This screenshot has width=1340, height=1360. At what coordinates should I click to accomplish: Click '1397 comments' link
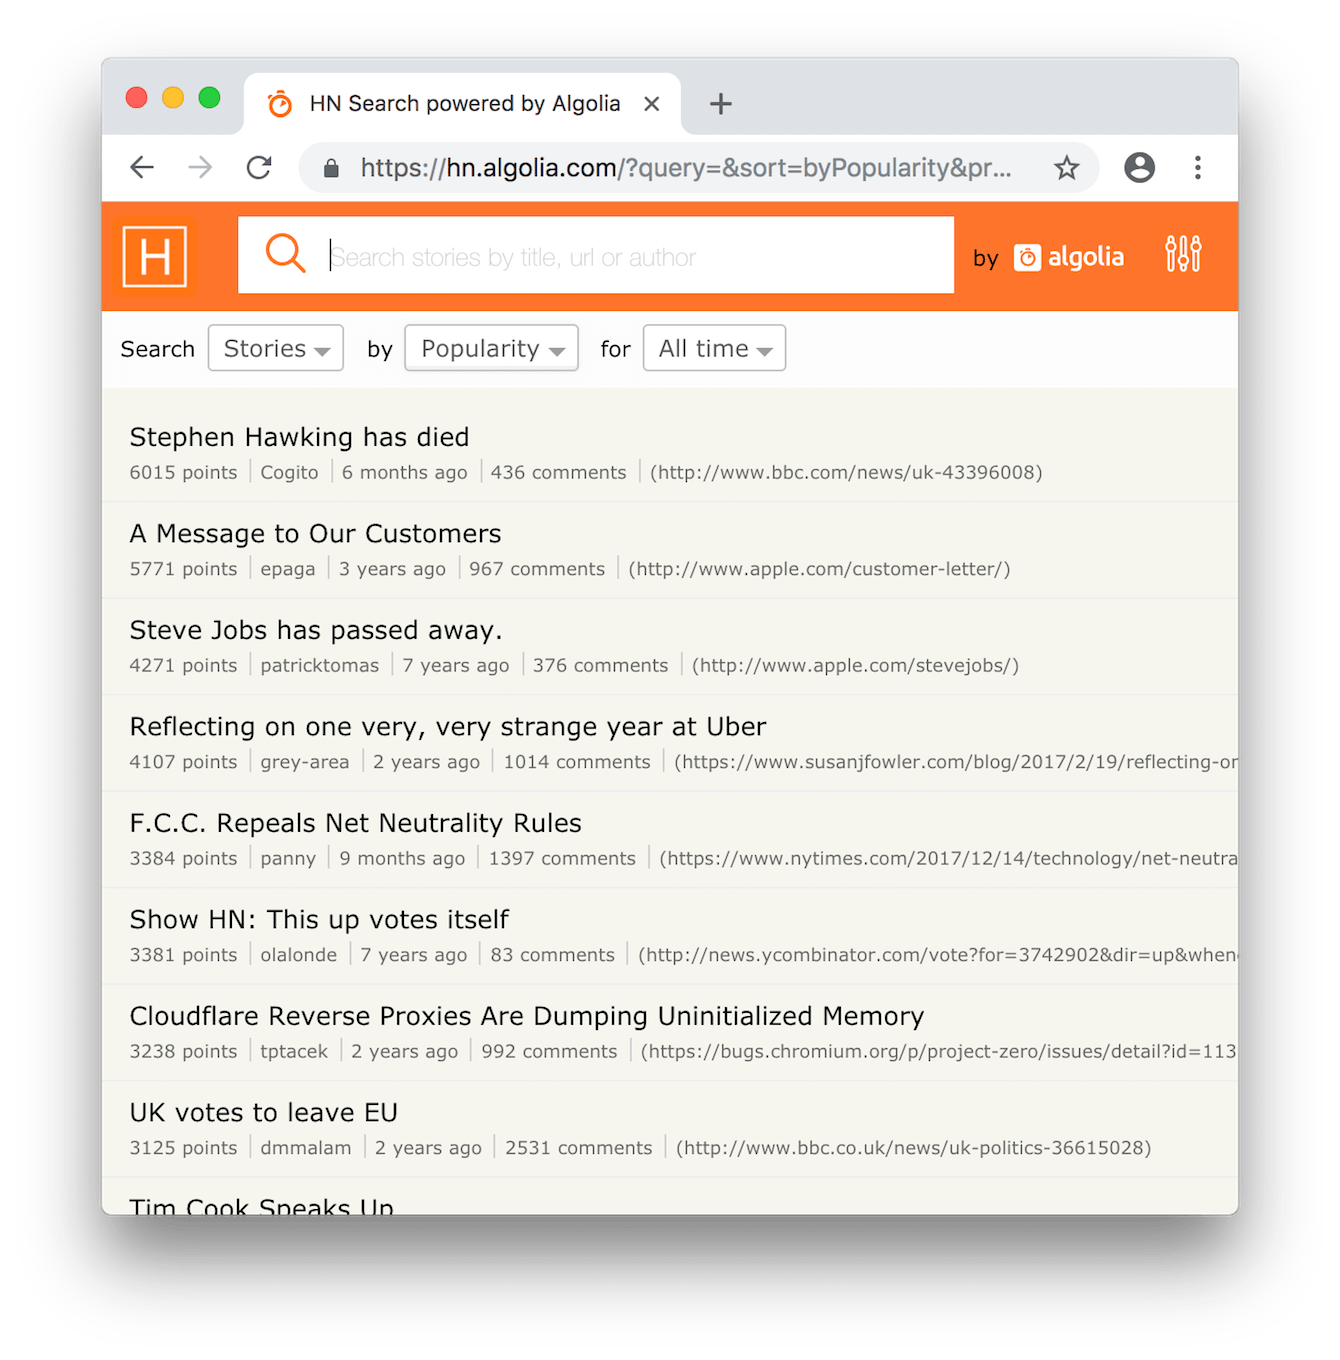pyautogui.click(x=562, y=858)
